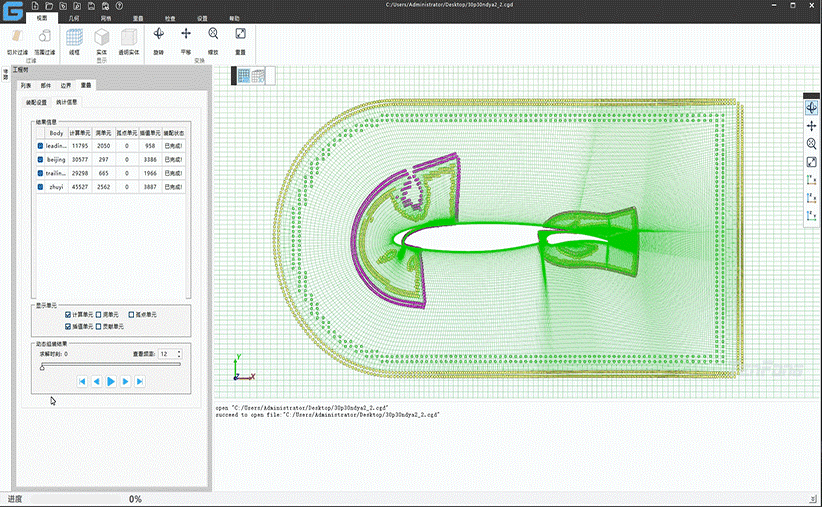Click the cell value 30577
This screenshot has height=507, width=822.
click(80, 159)
